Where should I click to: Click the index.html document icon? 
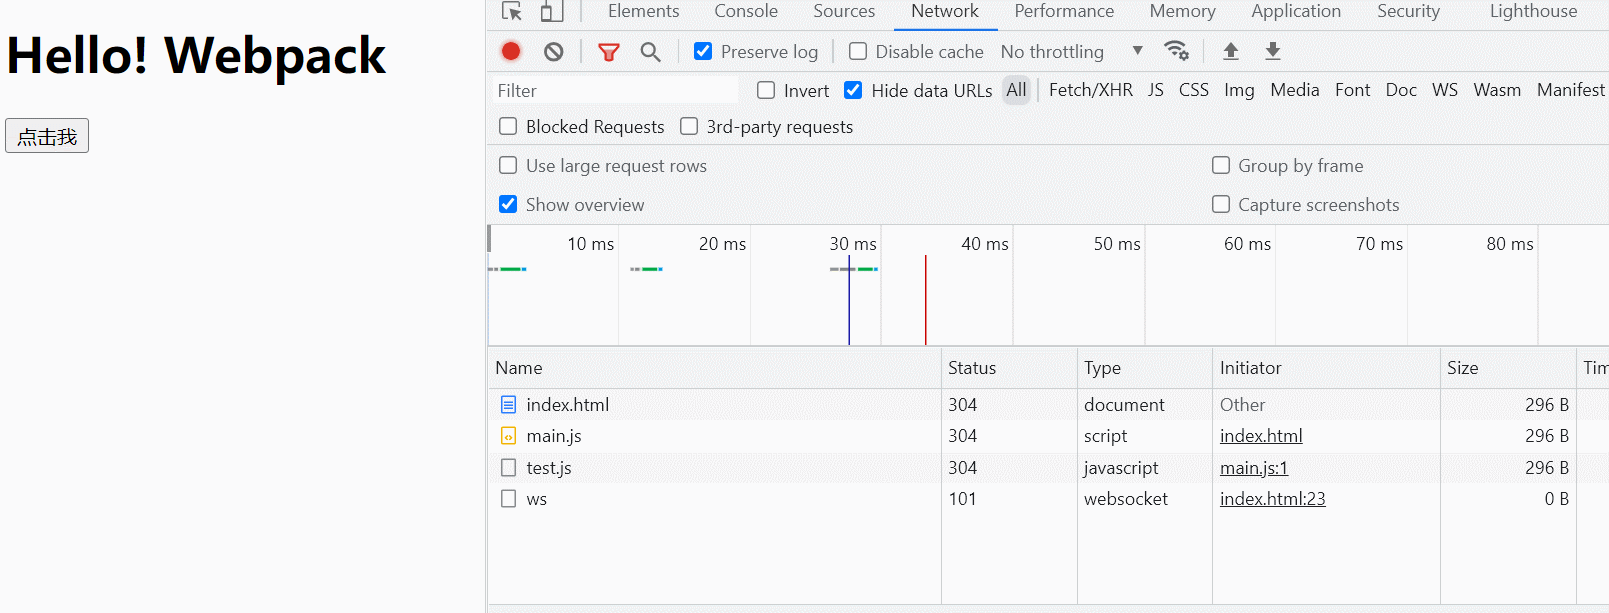click(x=508, y=405)
